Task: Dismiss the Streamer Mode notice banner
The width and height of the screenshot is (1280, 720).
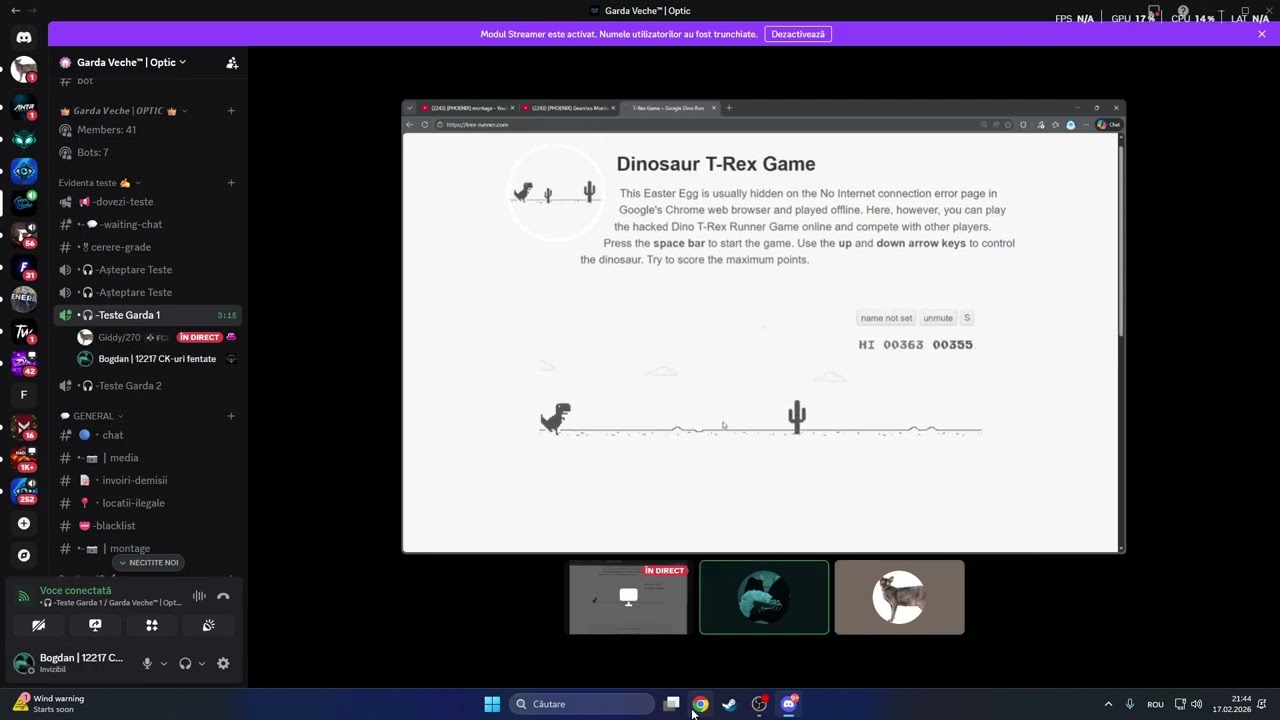Action: point(1262,34)
